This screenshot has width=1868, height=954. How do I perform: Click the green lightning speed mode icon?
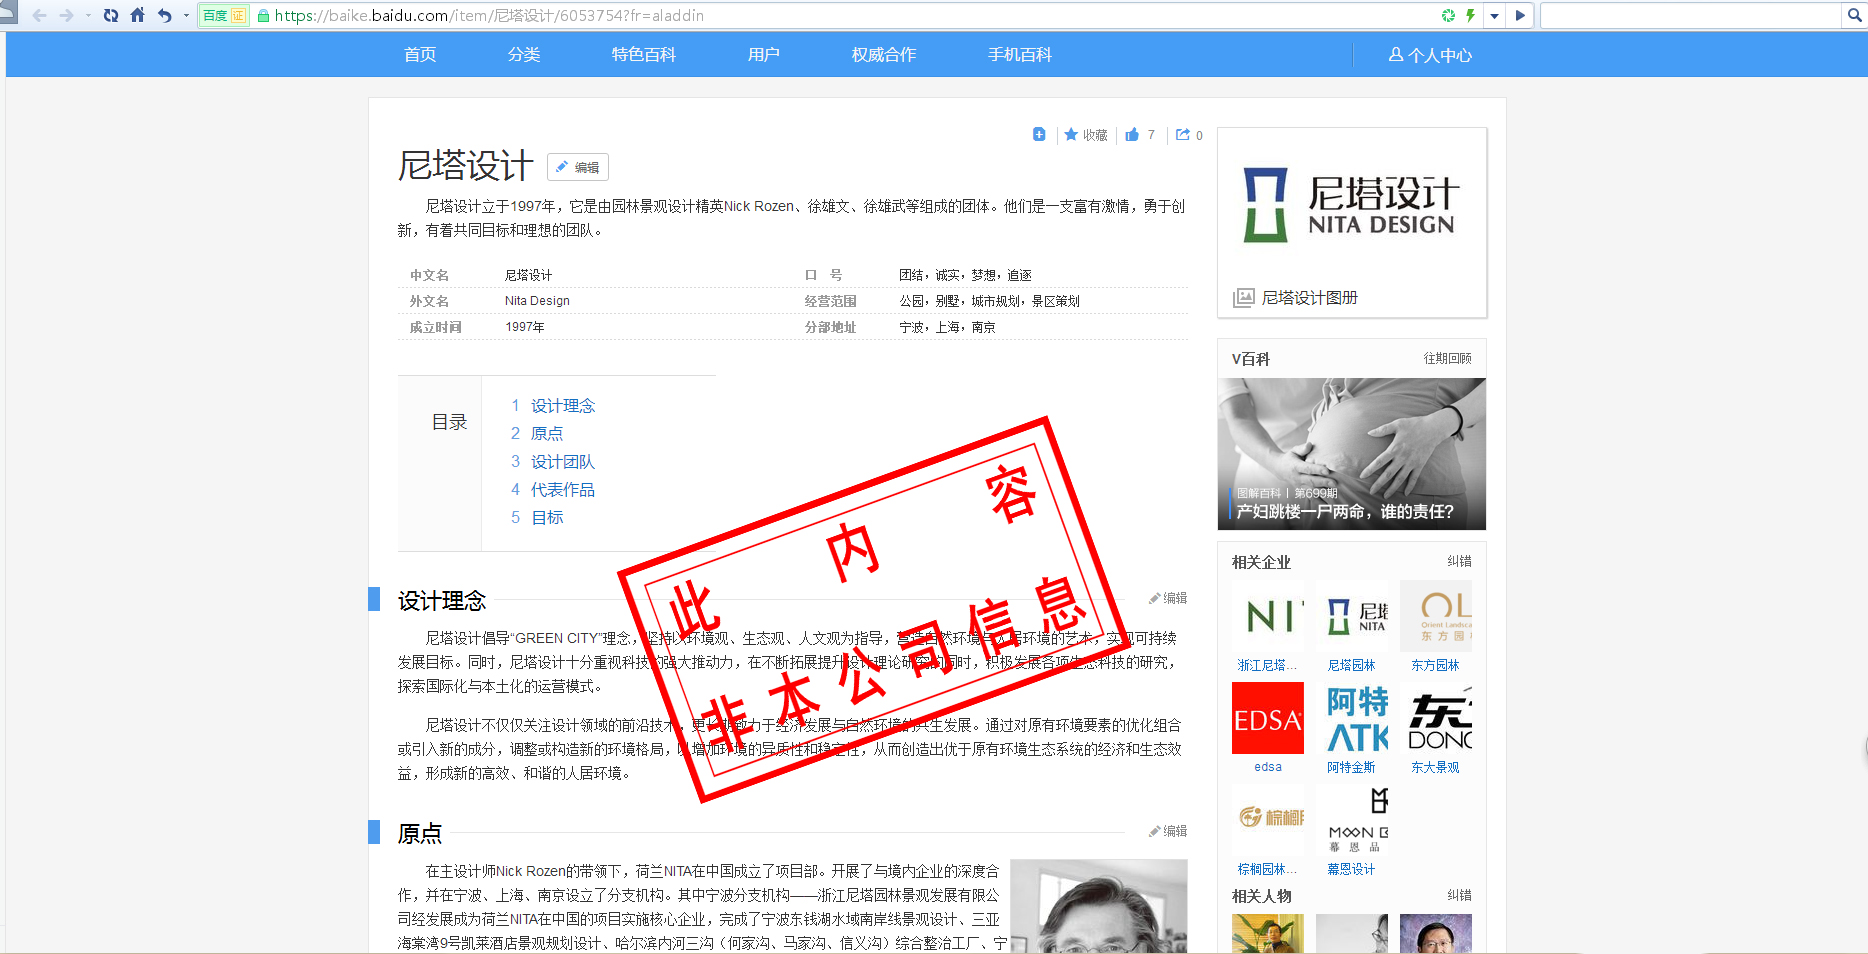[1471, 15]
